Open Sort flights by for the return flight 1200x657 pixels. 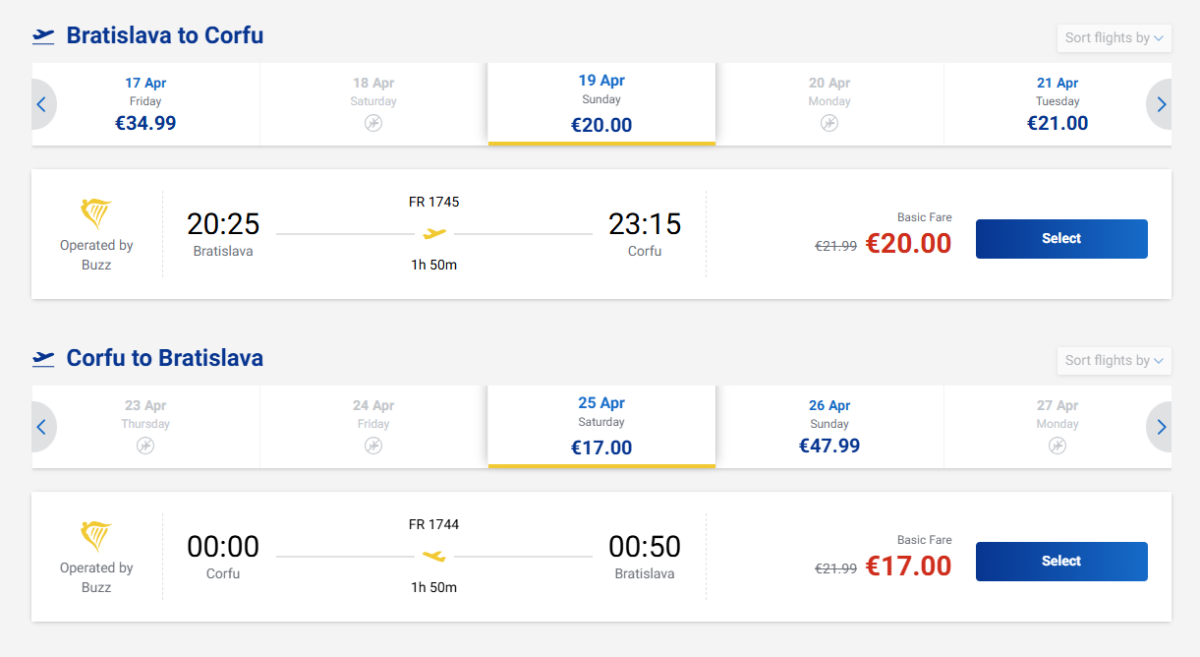[x=1113, y=361]
